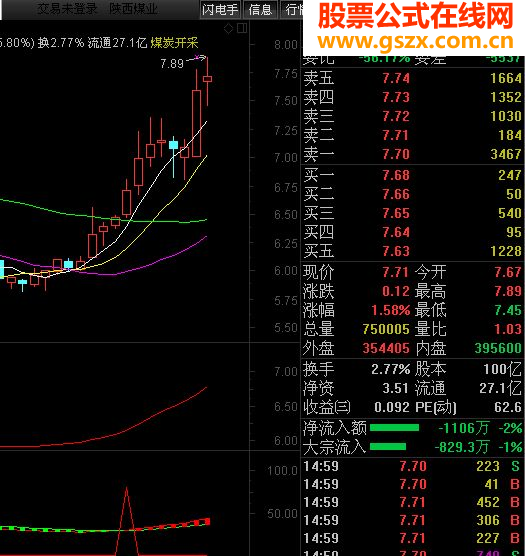Click the 买一 price 7.68
The width and height of the screenshot is (525, 556).
click(396, 175)
